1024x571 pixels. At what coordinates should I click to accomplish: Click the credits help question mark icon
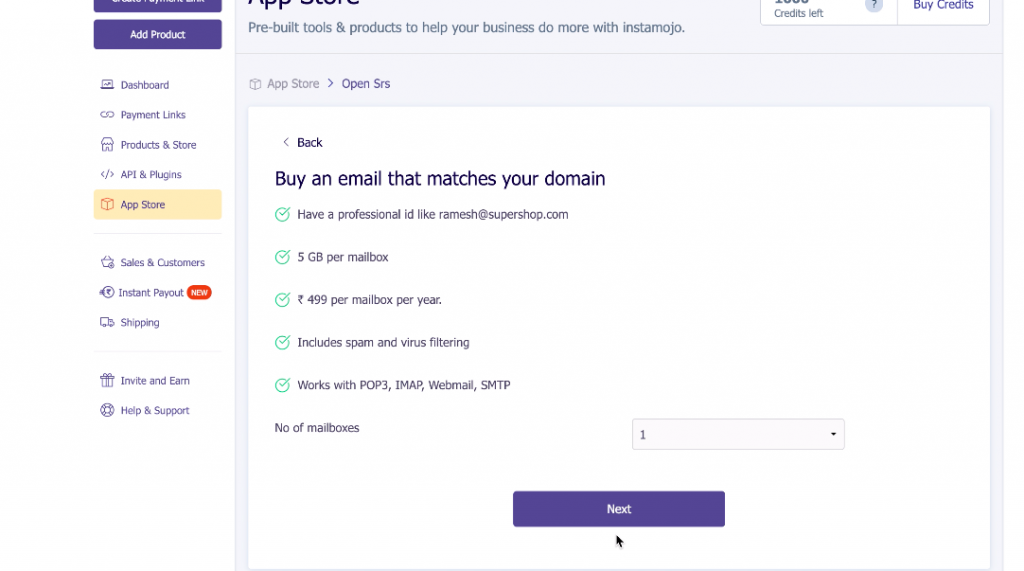(x=874, y=5)
